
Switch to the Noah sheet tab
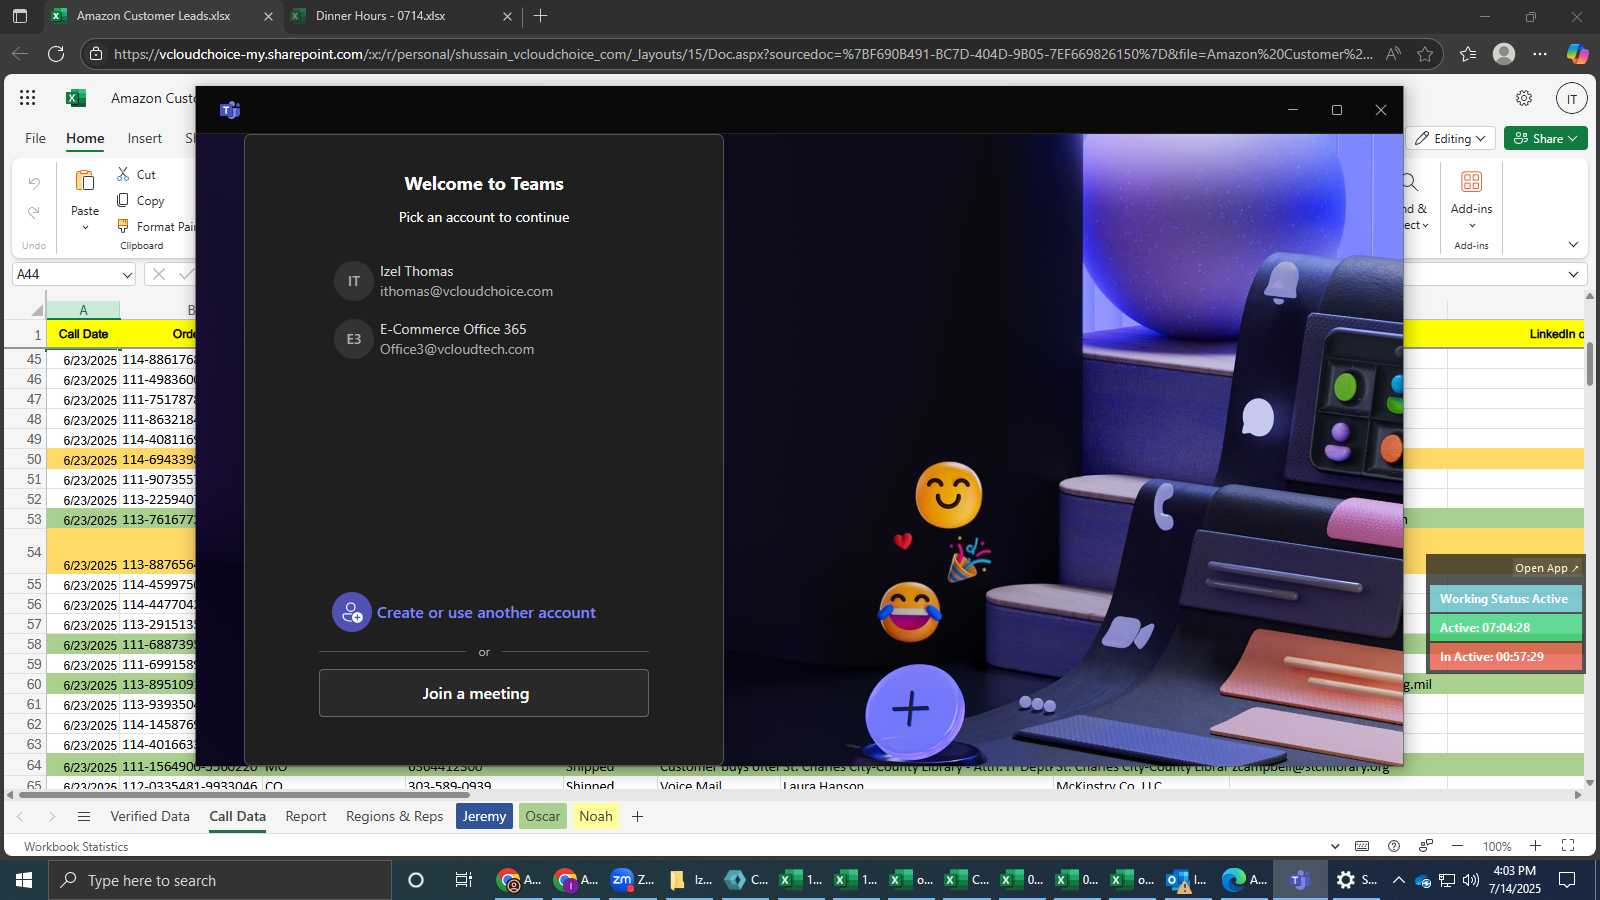596,816
